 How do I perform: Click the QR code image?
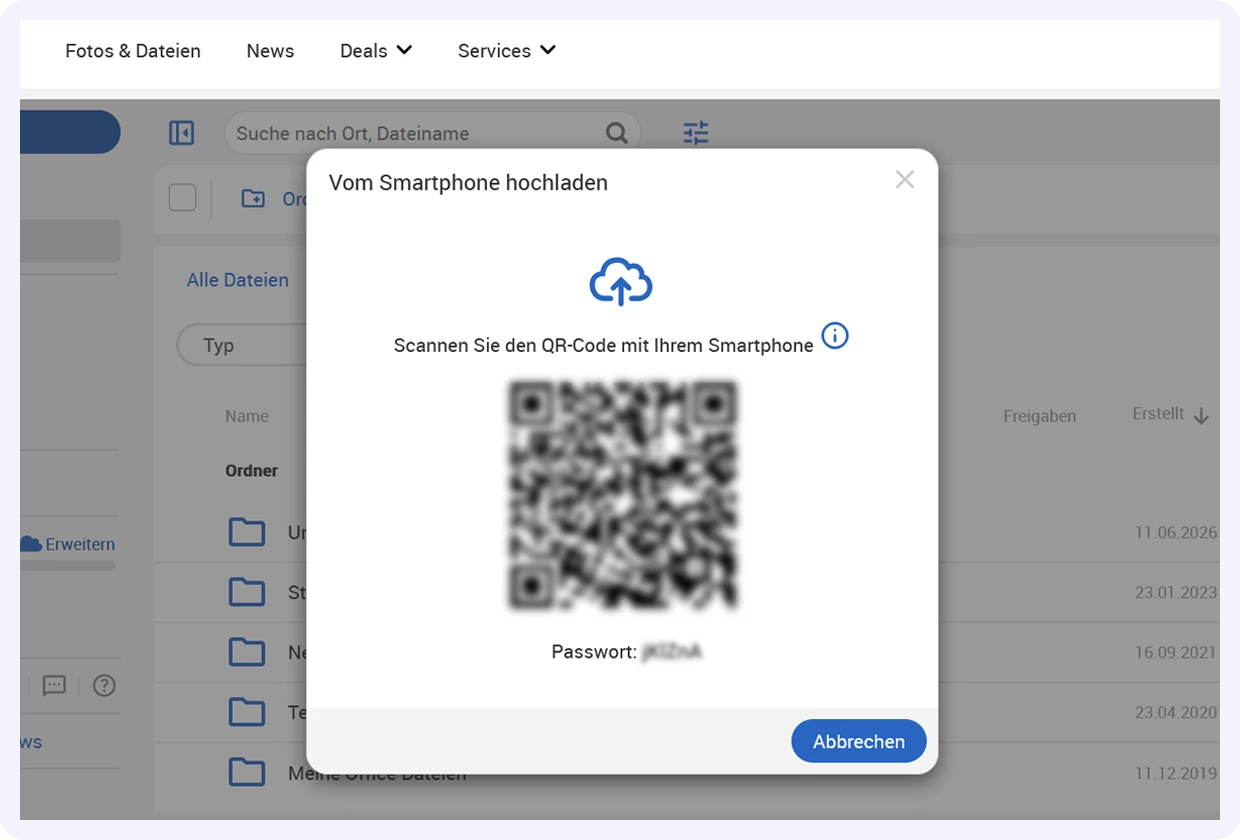(x=623, y=496)
